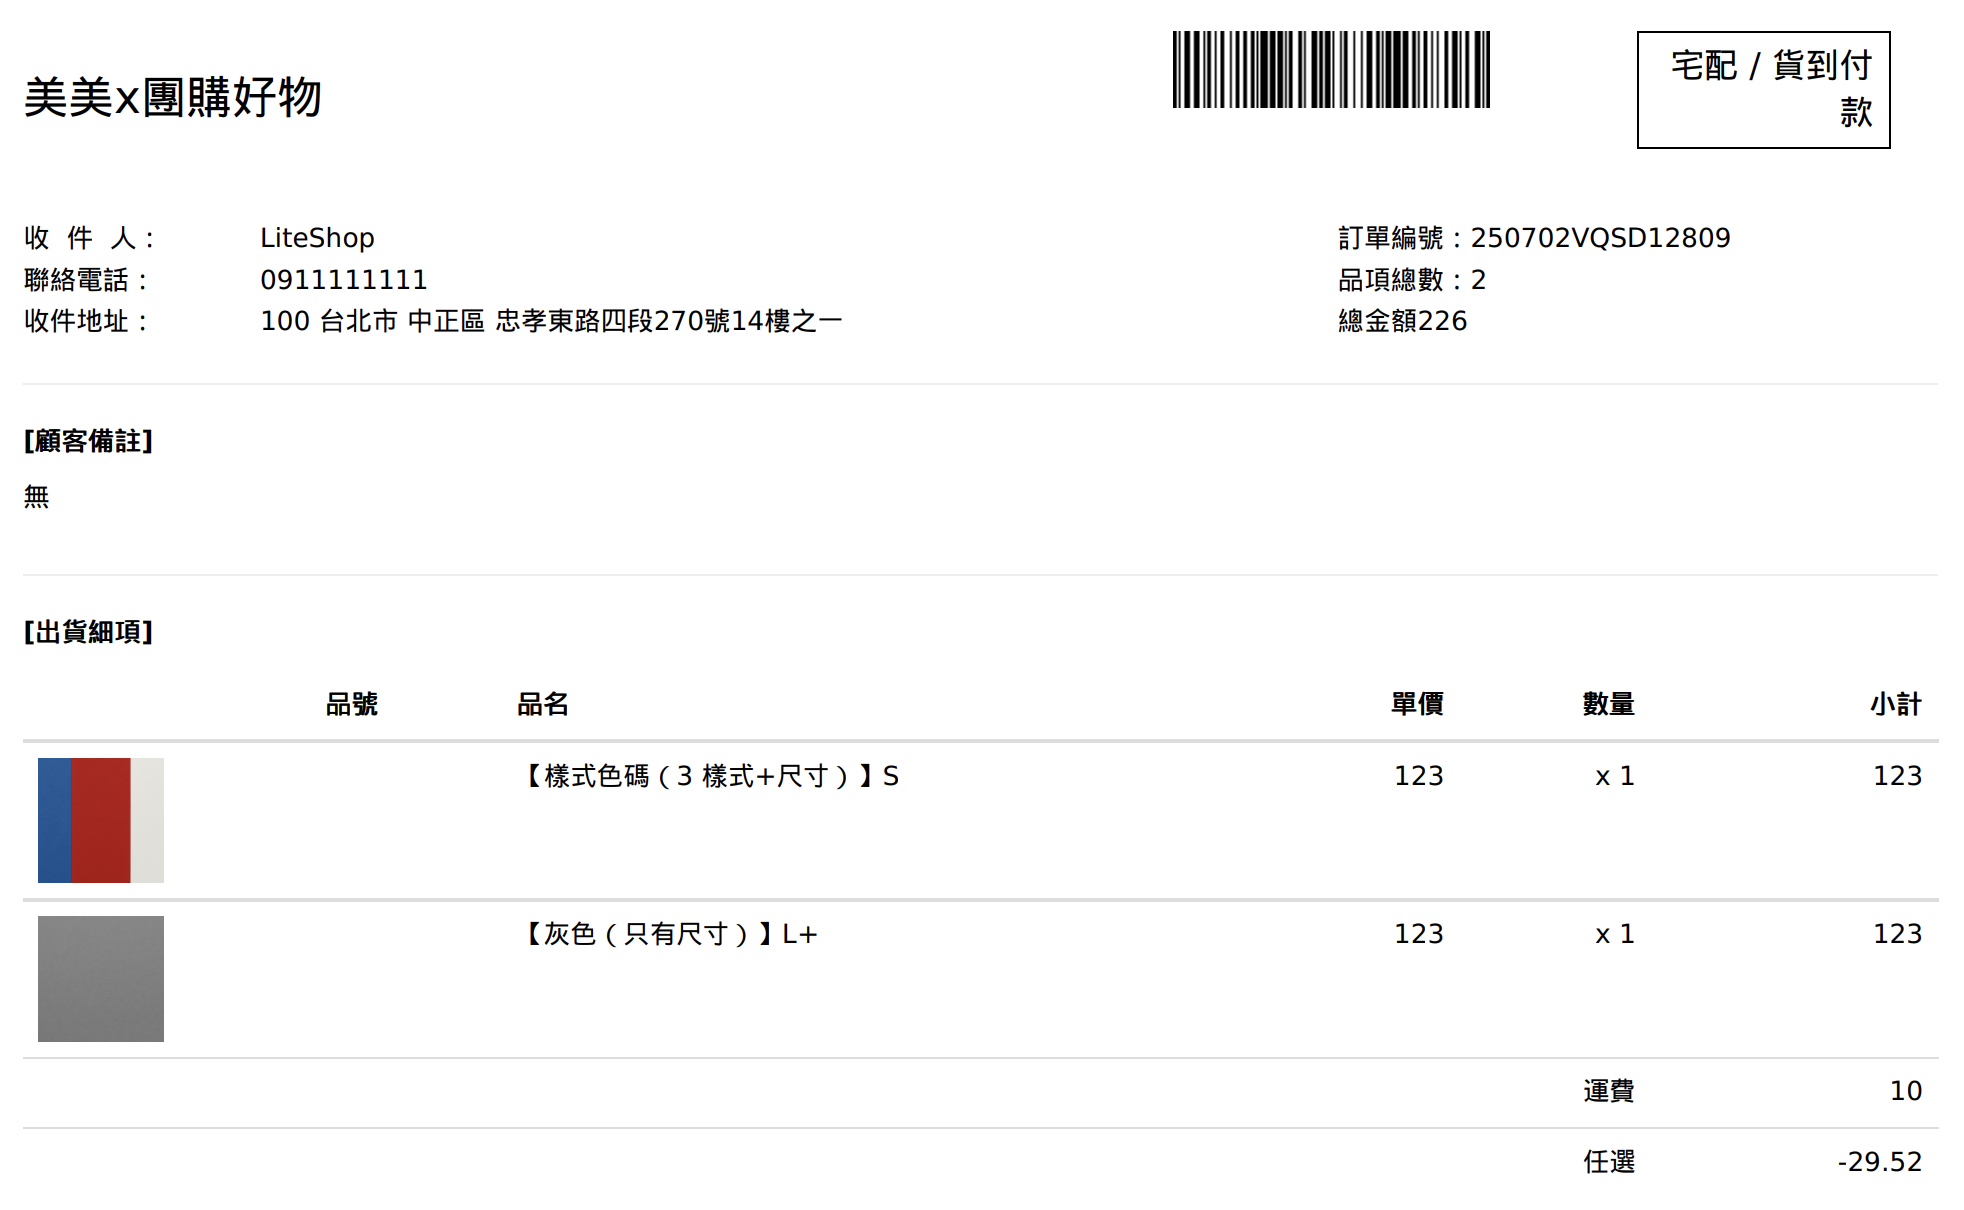The image size is (1964, 1210).
Task: Click the 品號 column header
Action: [x=351, y=704]
